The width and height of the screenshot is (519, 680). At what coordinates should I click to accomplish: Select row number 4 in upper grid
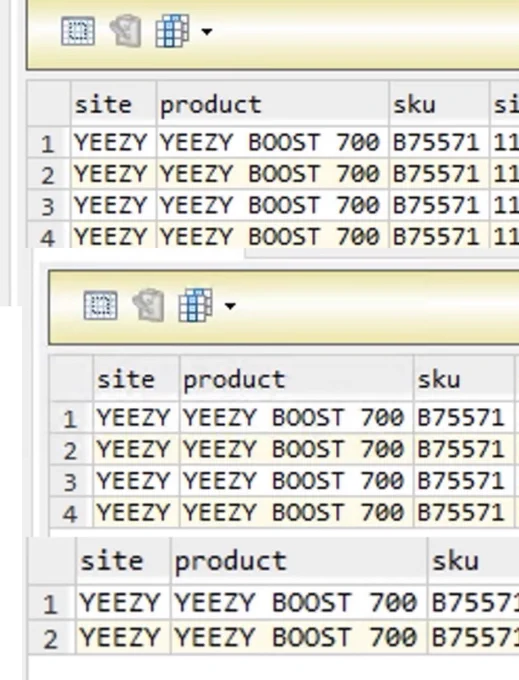pyautogui.click(x=49, y=236)
